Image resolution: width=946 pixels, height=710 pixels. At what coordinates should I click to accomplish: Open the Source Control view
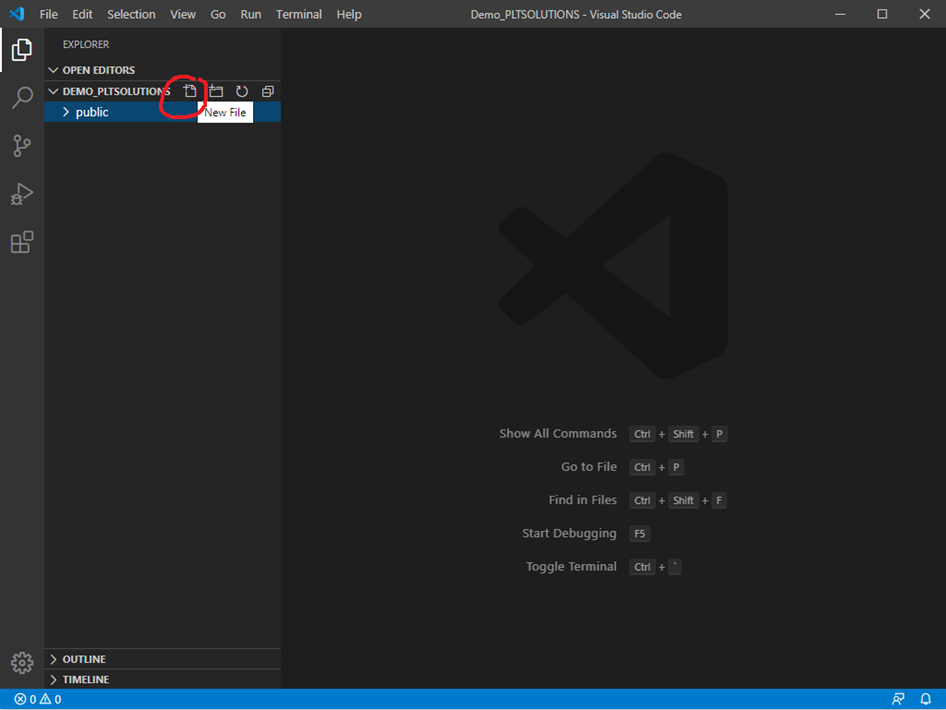coord(22,145)
